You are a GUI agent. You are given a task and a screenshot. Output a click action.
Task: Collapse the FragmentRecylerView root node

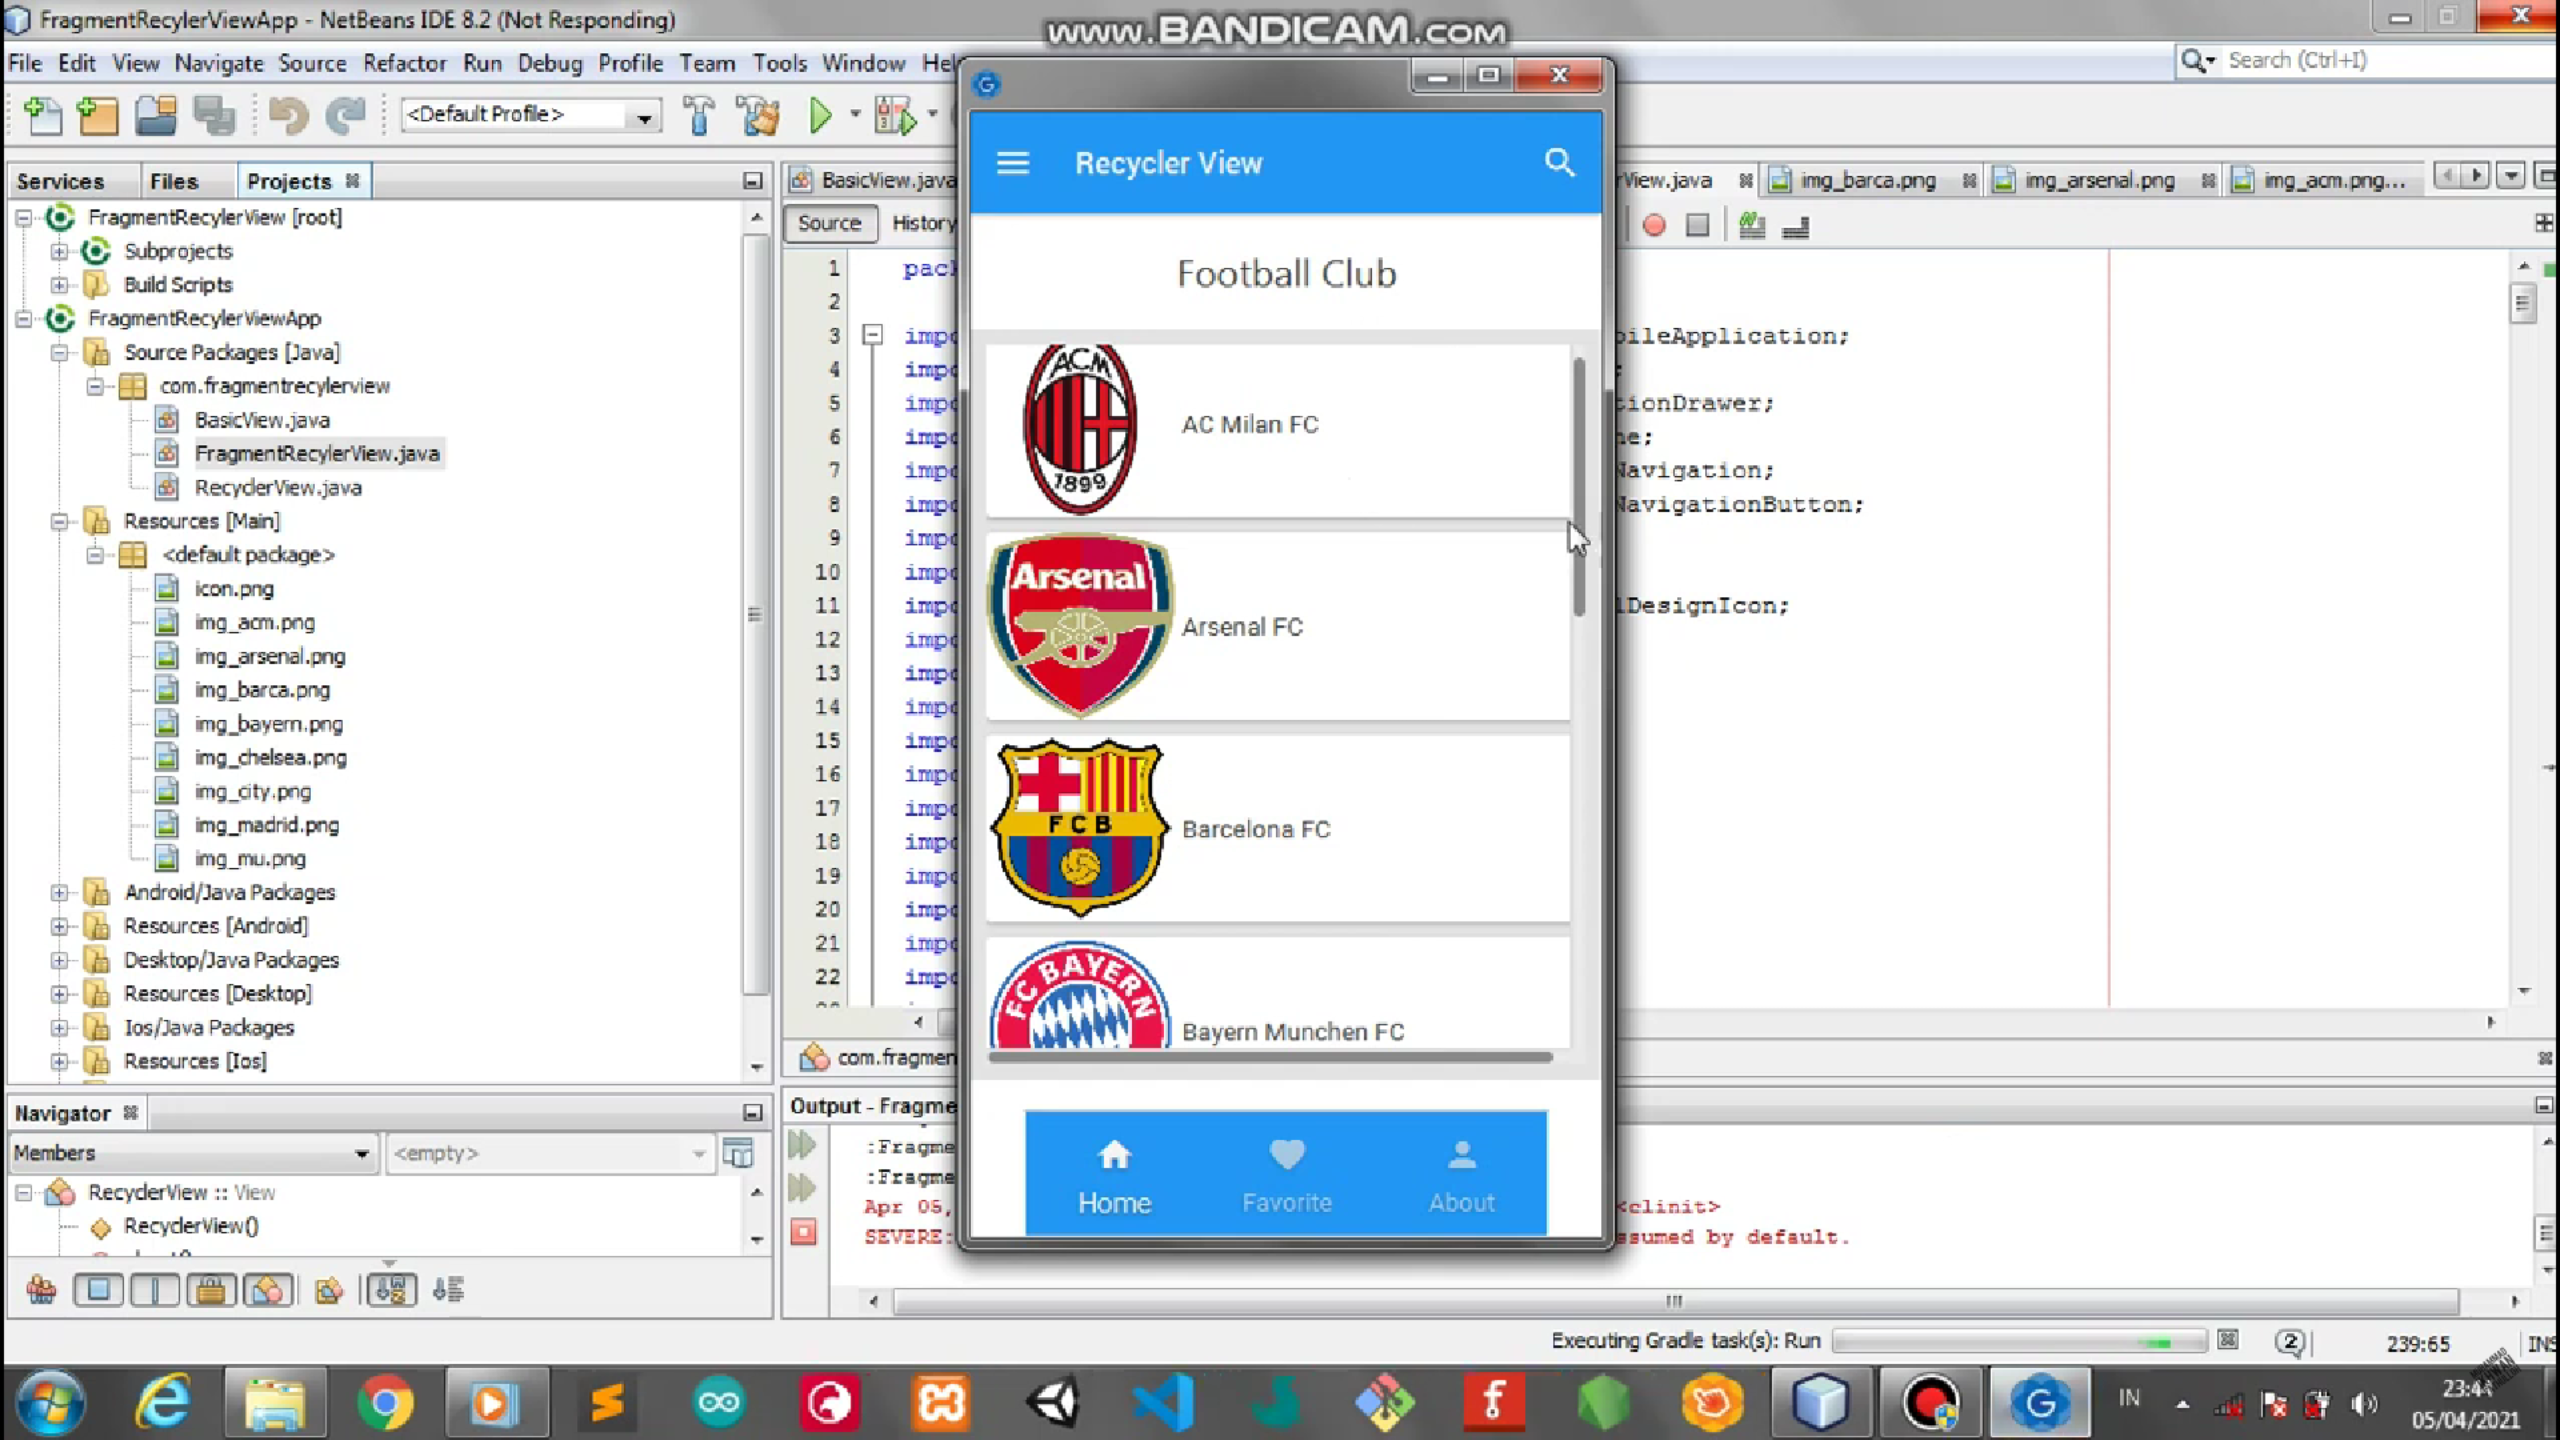point(23,217)
